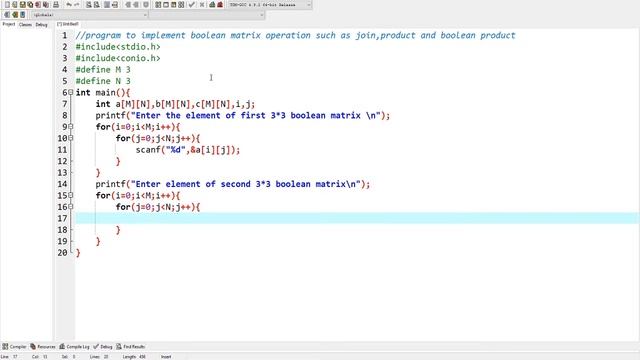Open the Compile Log bottom tab
Image resolution: width=640 pixels, height=360 pixels.
pos(74,347)
